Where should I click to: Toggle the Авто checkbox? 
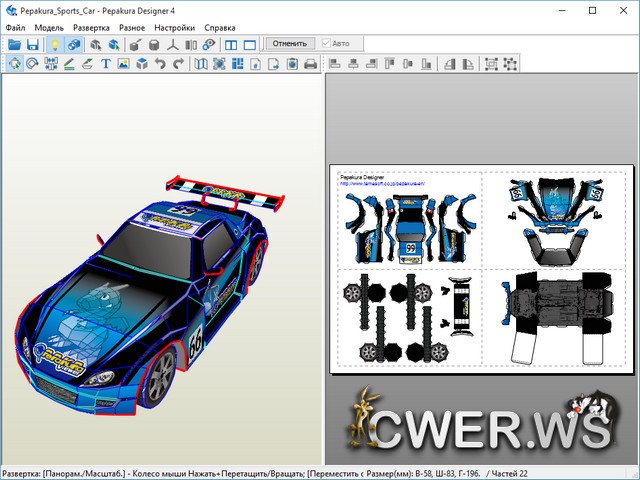pyautogui.click(x=327, y=44)
